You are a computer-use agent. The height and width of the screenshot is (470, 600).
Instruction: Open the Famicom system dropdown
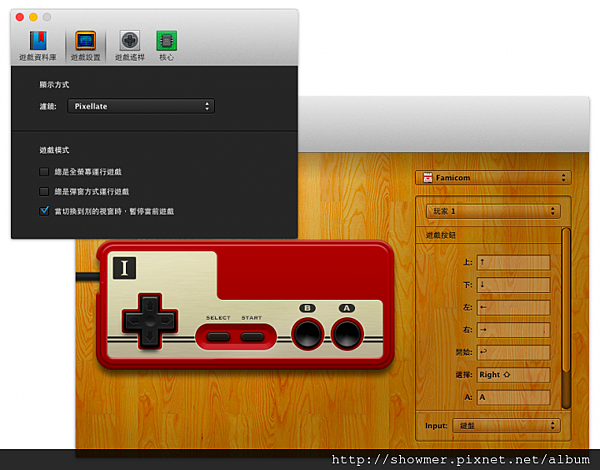click(493, 178)
